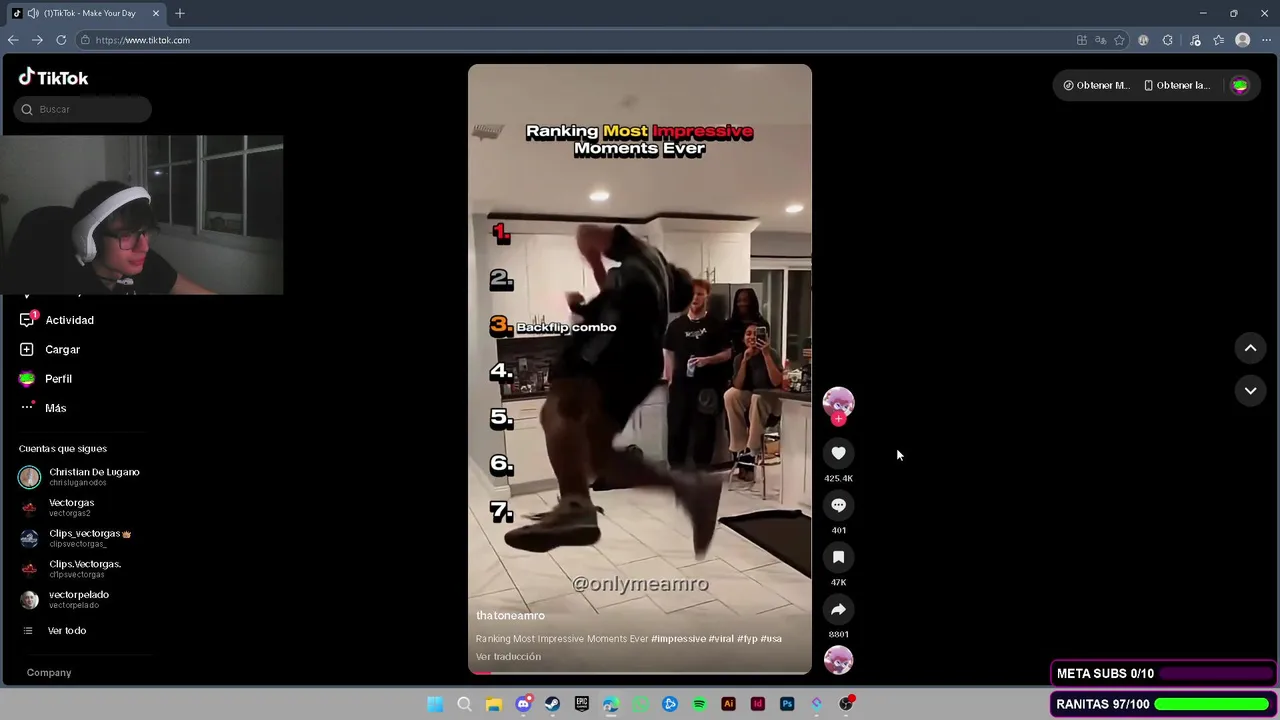1280x720 pixels.
Task: Seek on the video progress bar
Action: click(x=640, y=673)
